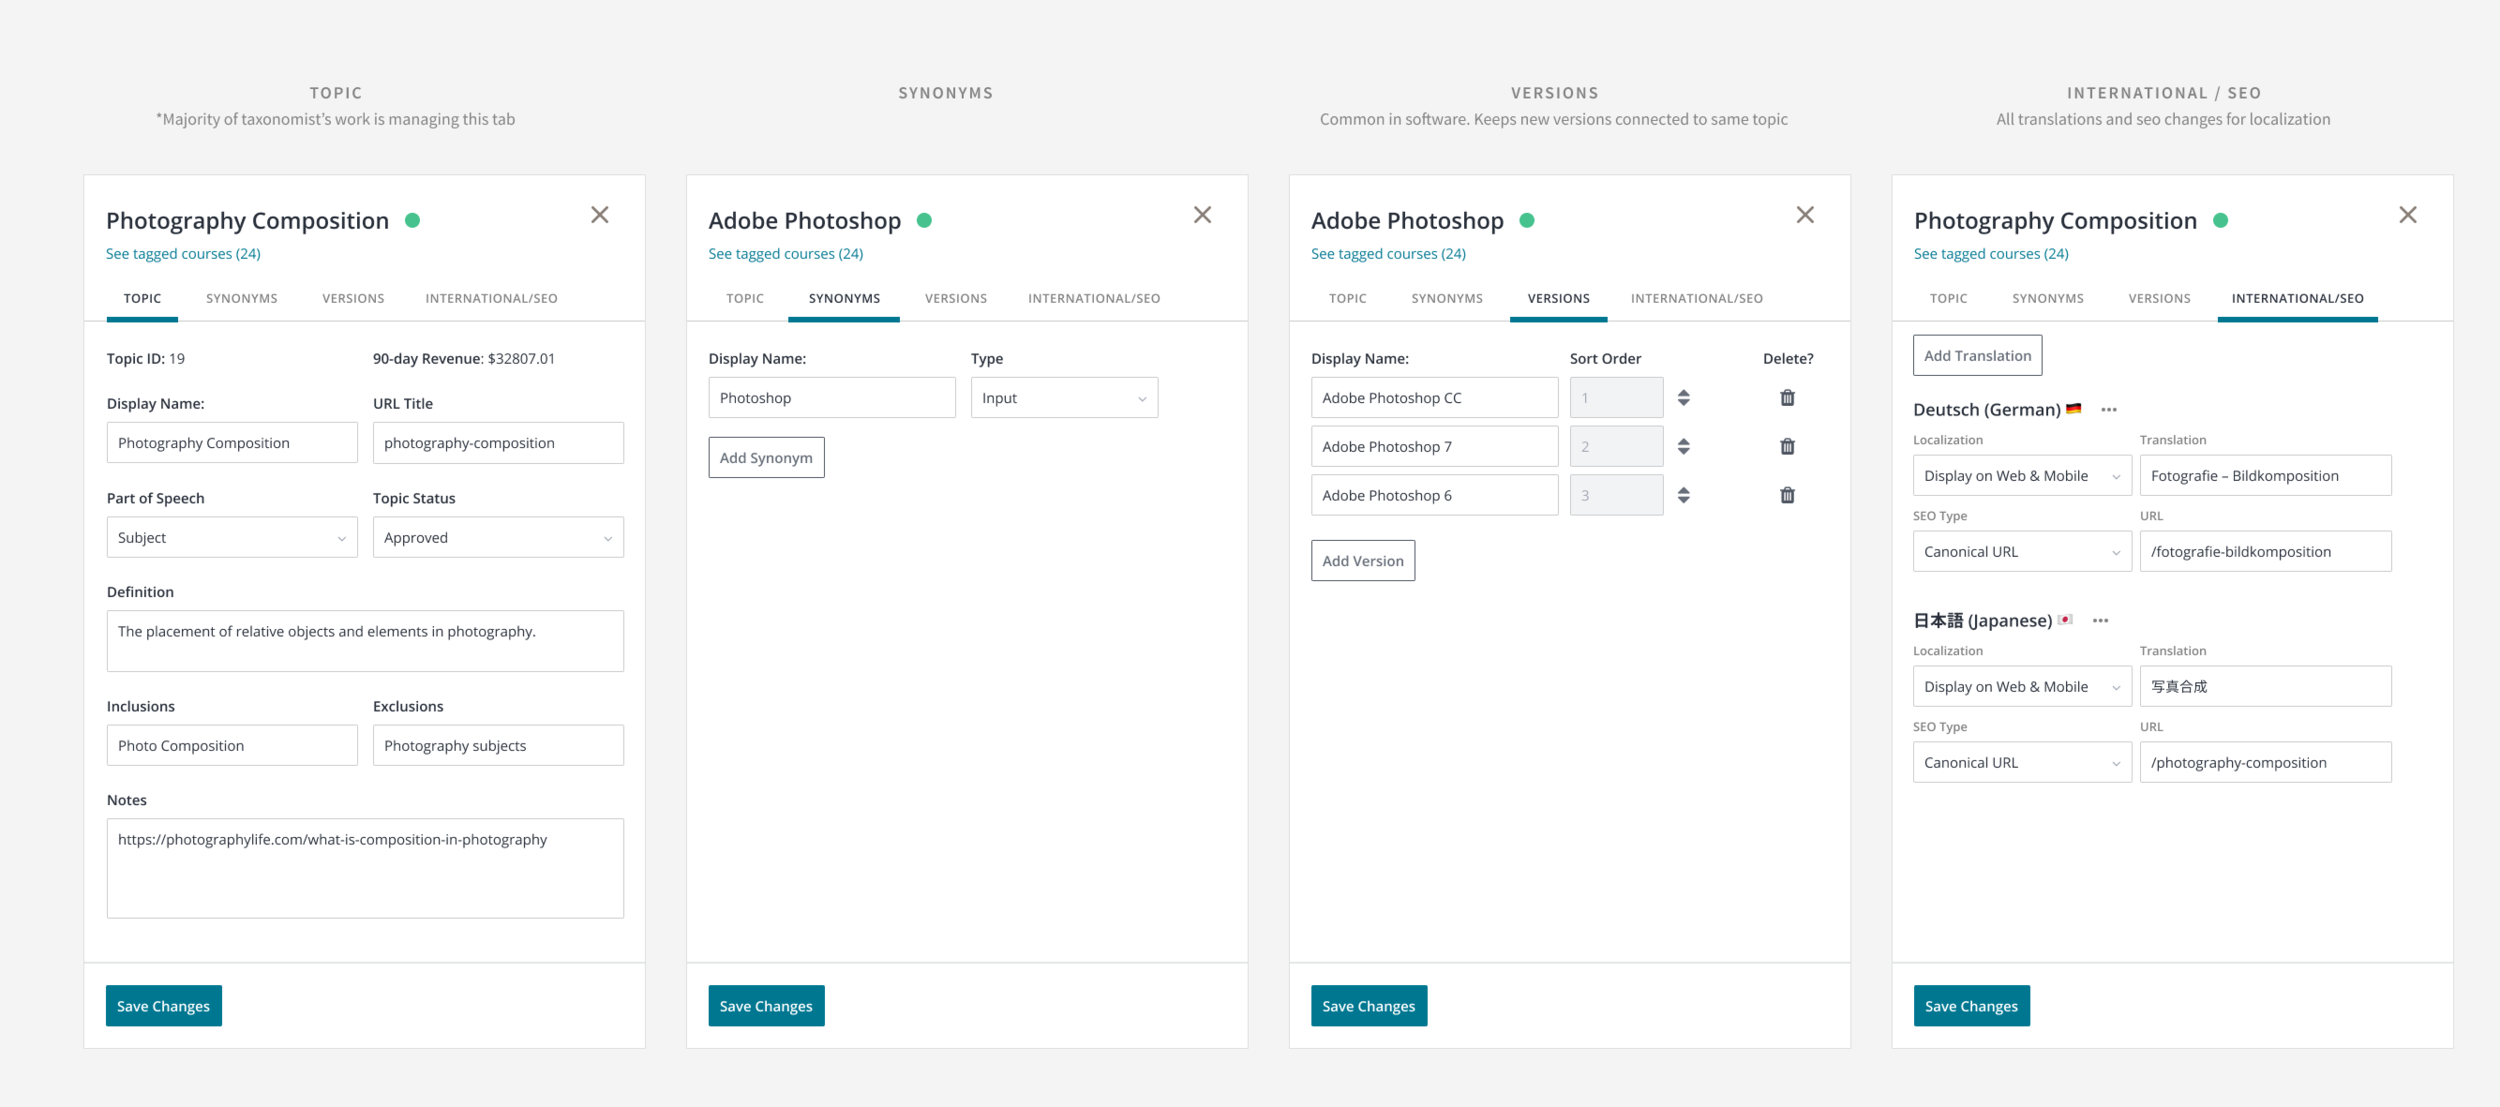Open the synonym Type dropdown showing Input

(1064, 398)
